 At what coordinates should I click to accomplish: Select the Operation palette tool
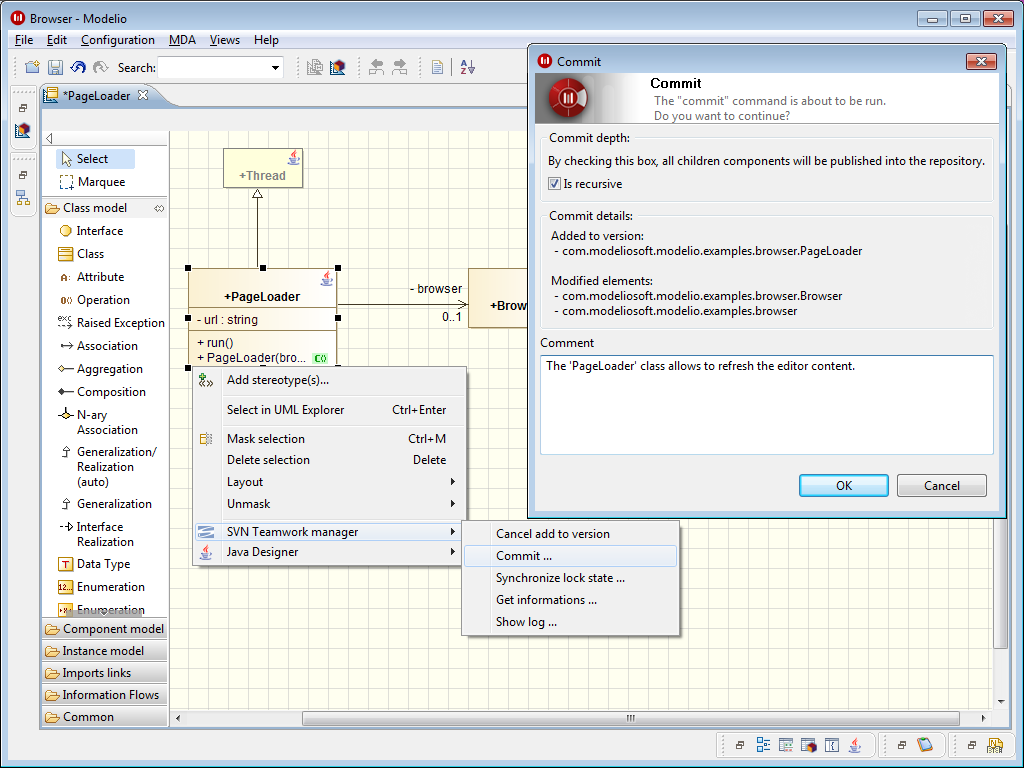(94, 300)
